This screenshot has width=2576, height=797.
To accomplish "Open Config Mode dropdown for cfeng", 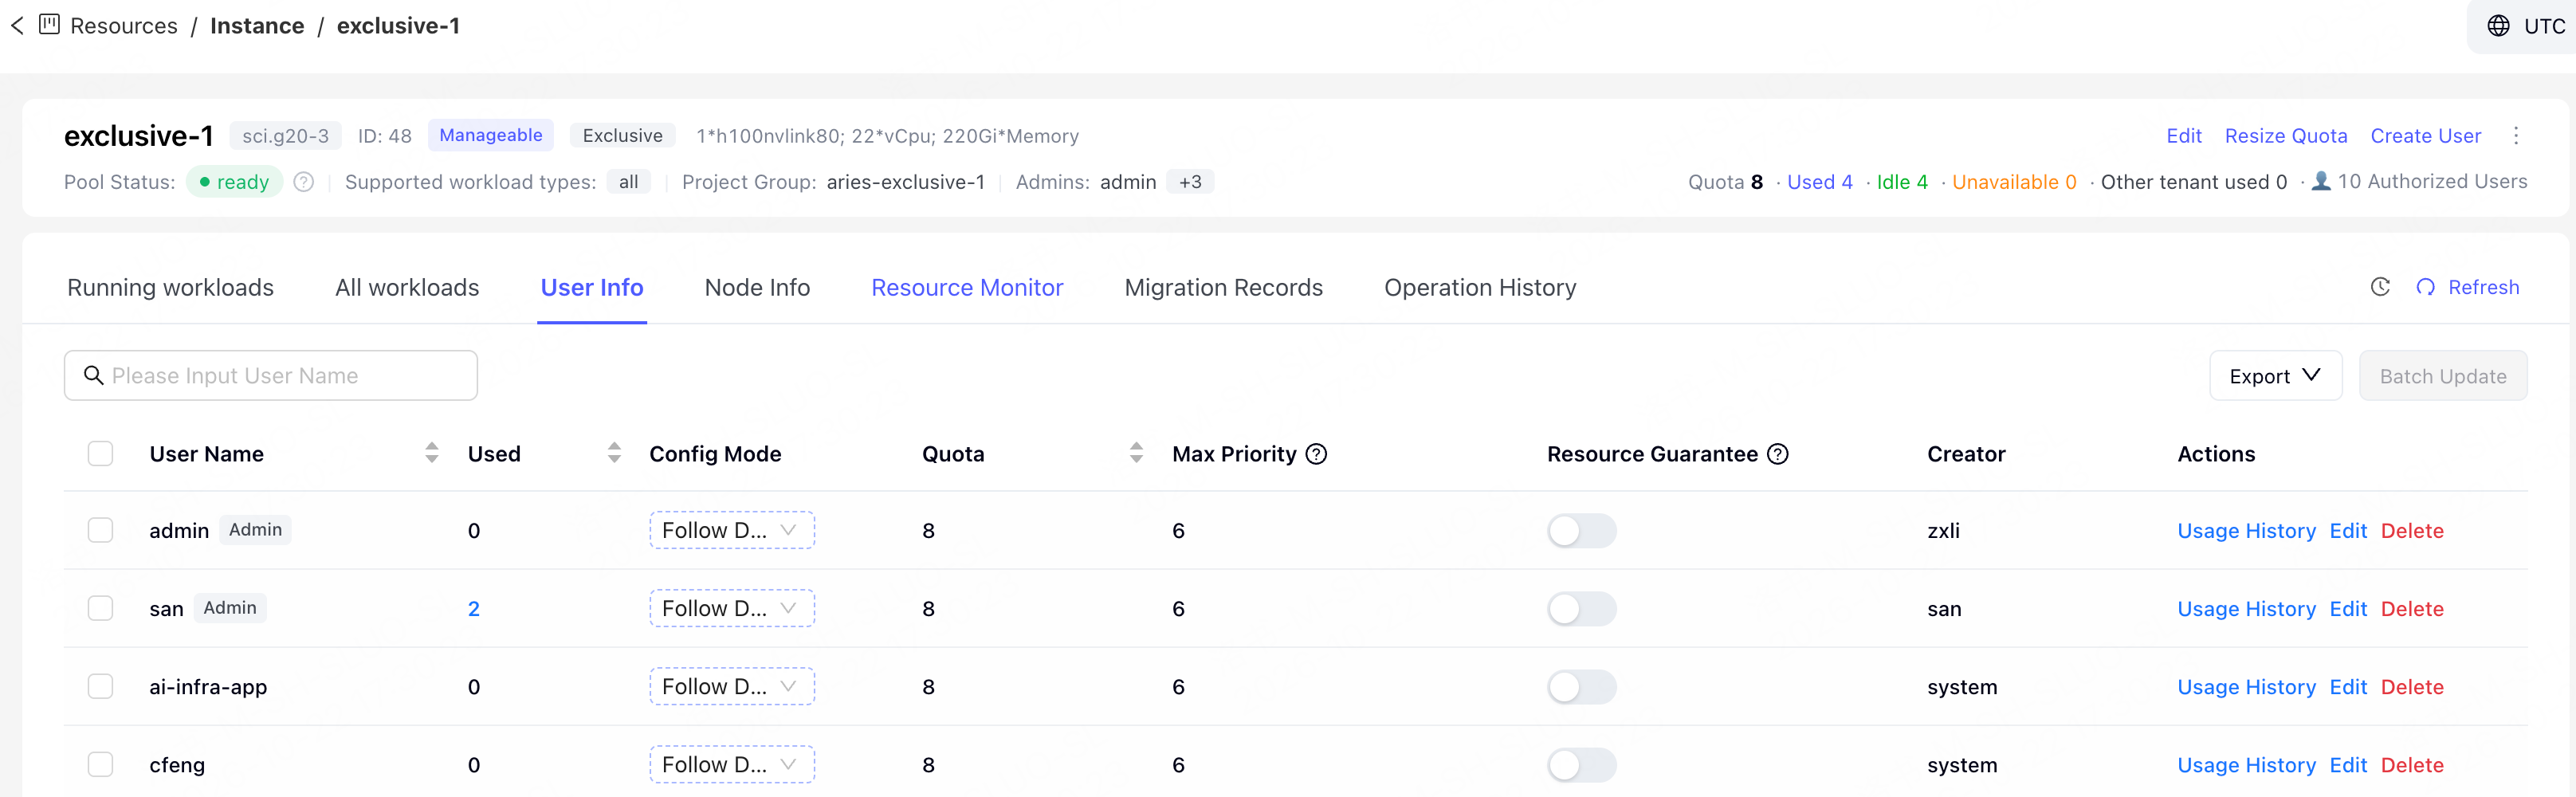I will pyautogui.click(x=732, y=764).
